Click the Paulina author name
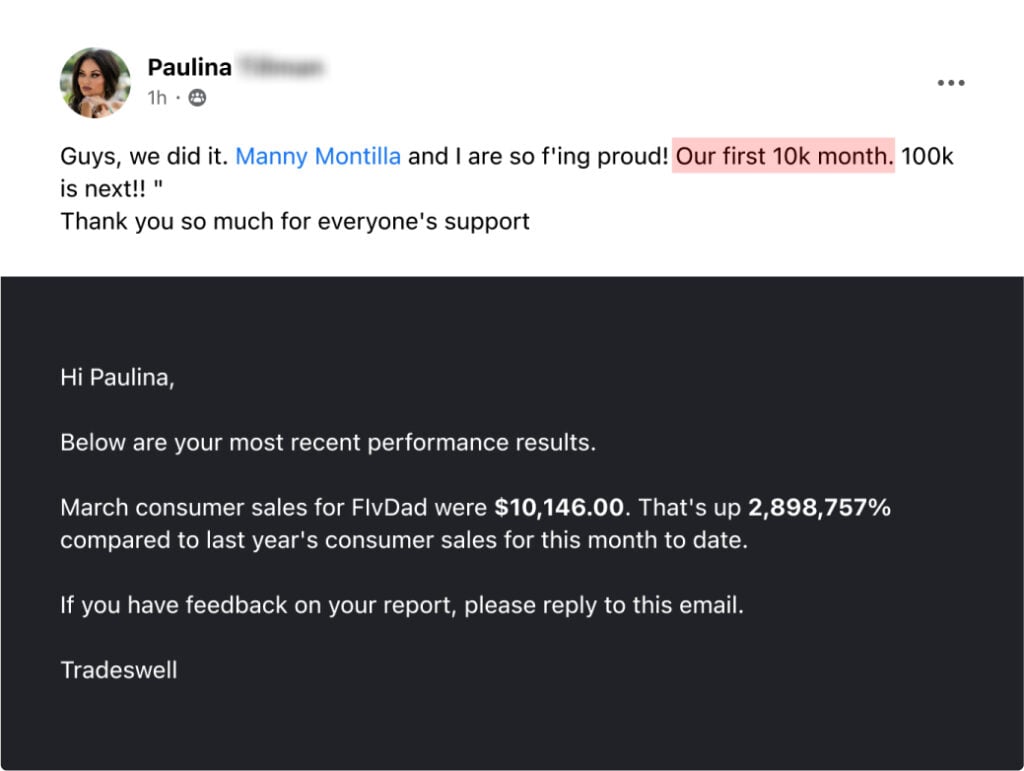Image resolution: width=1024 pixels, height=771 pixels. coord(189,67)
